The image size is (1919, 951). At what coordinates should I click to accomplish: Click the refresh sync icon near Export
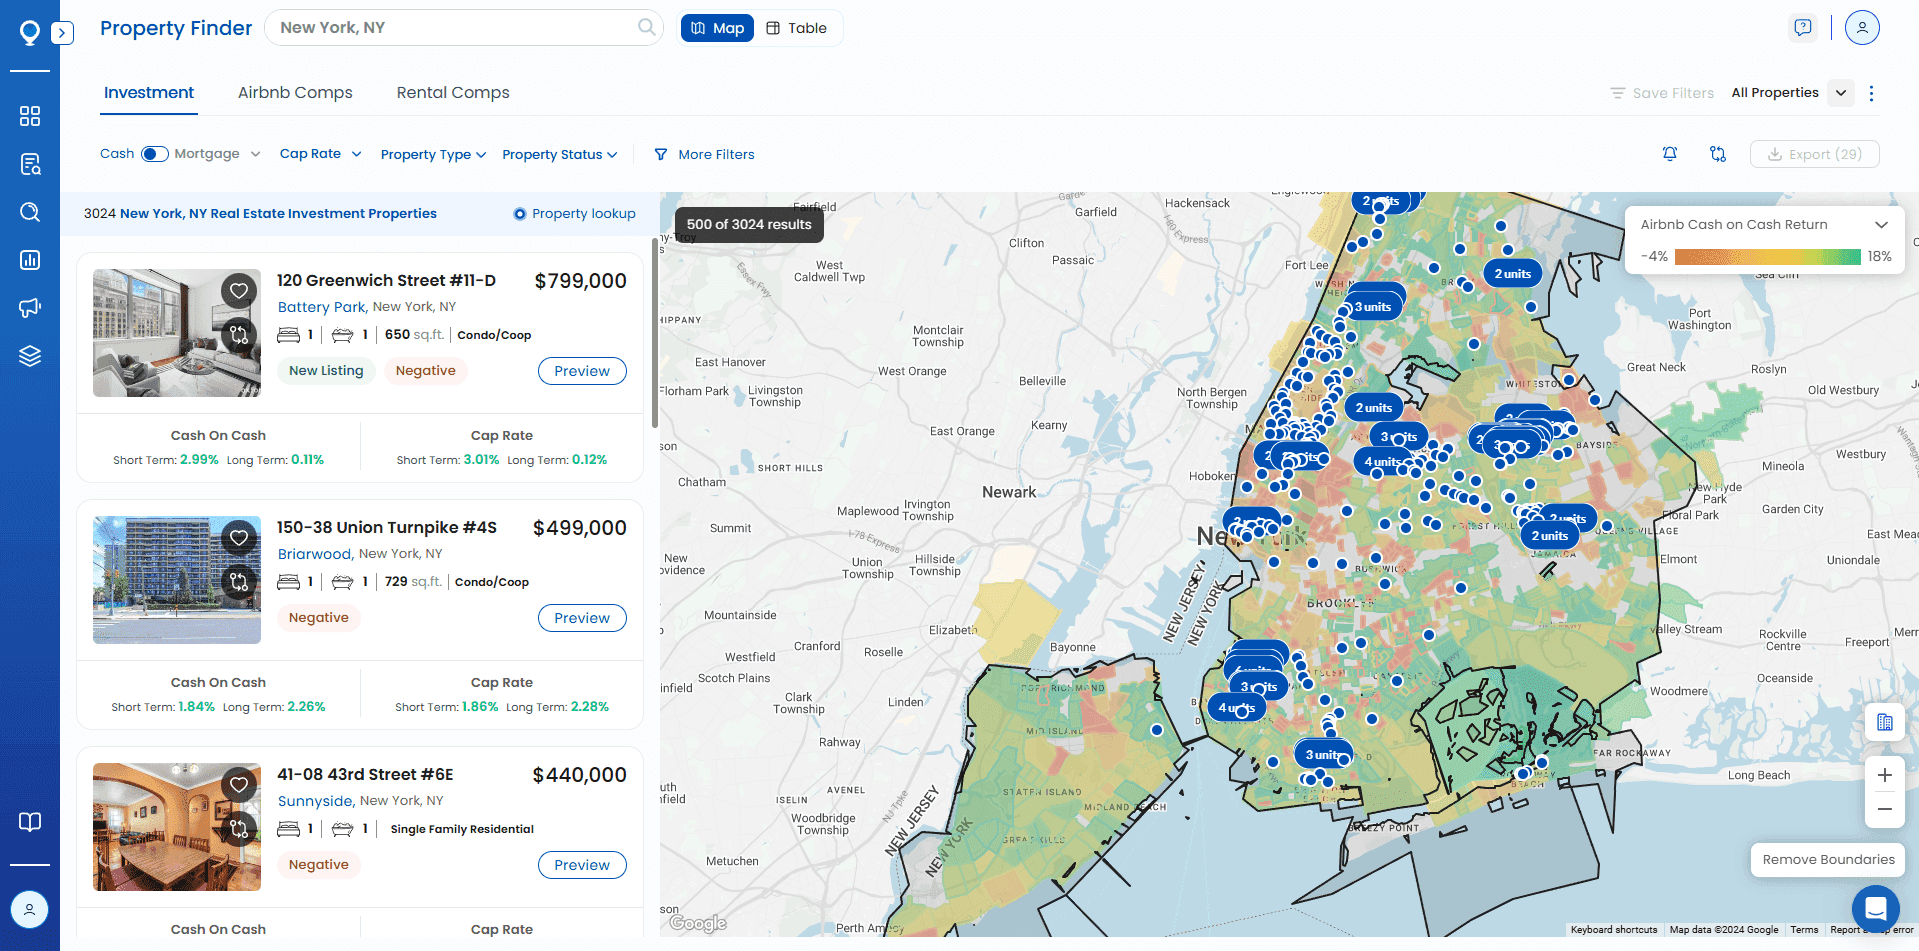point(1718,154)
